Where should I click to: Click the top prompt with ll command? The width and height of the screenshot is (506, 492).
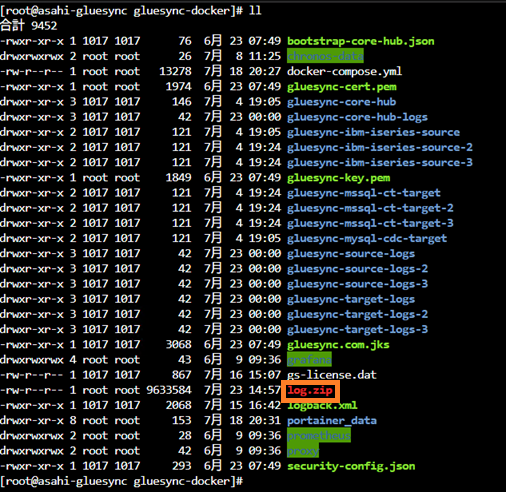(131, 11)
